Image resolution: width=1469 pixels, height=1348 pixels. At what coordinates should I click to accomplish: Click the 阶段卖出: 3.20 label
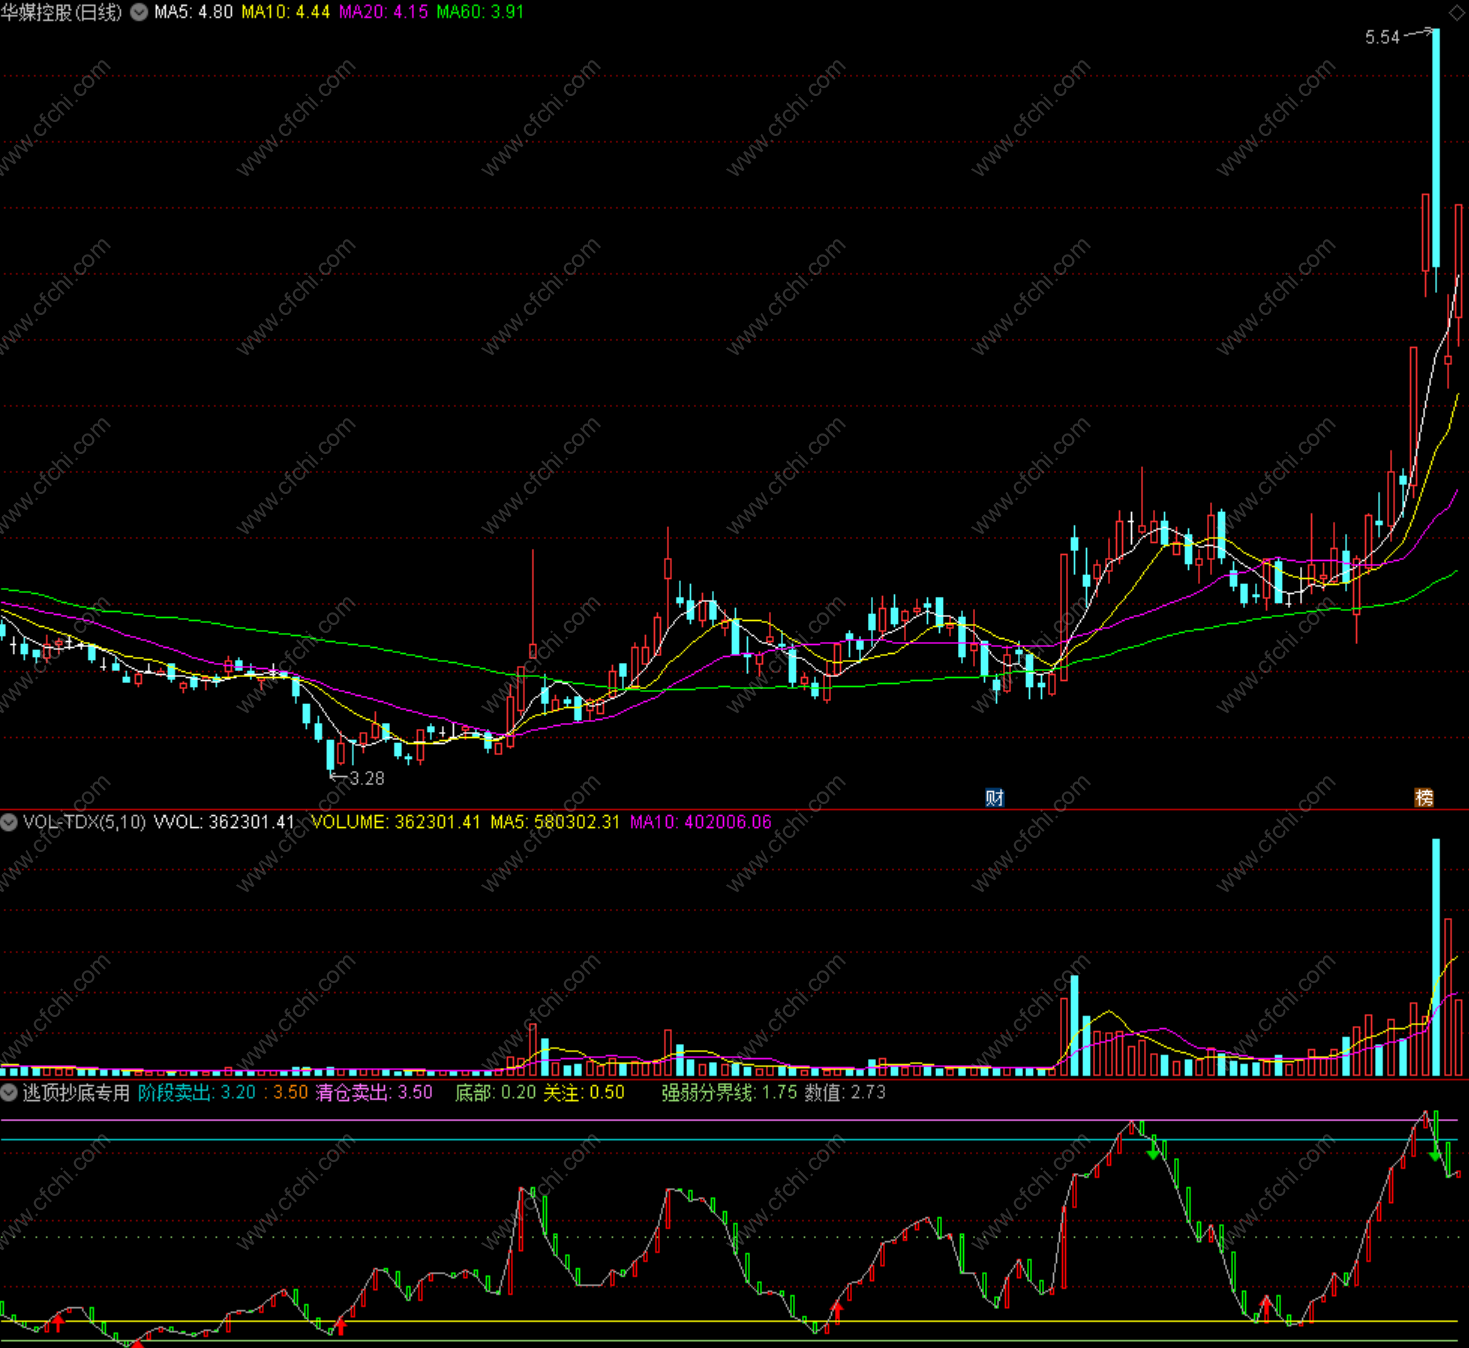(x=197, y=1093)
